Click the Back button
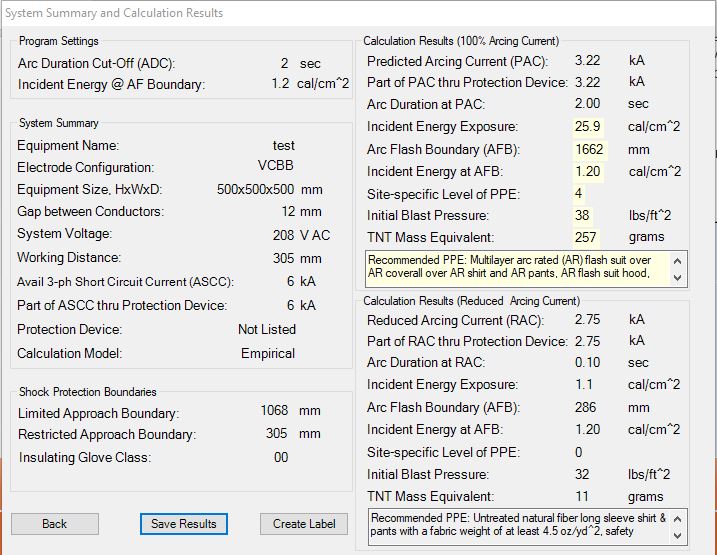717x555 pixels. [55, 524]
